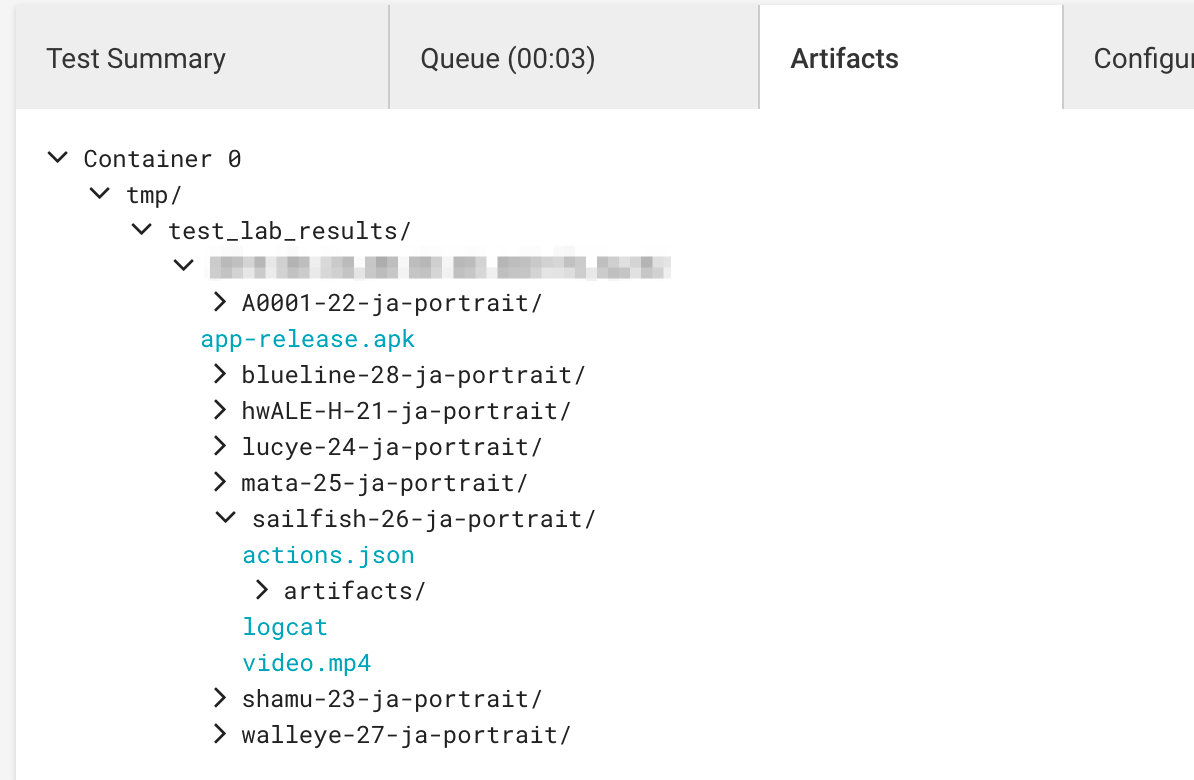
Task: Collapse the Container 0 tree node
Action: pyautogui.click(x=57, y=157)
